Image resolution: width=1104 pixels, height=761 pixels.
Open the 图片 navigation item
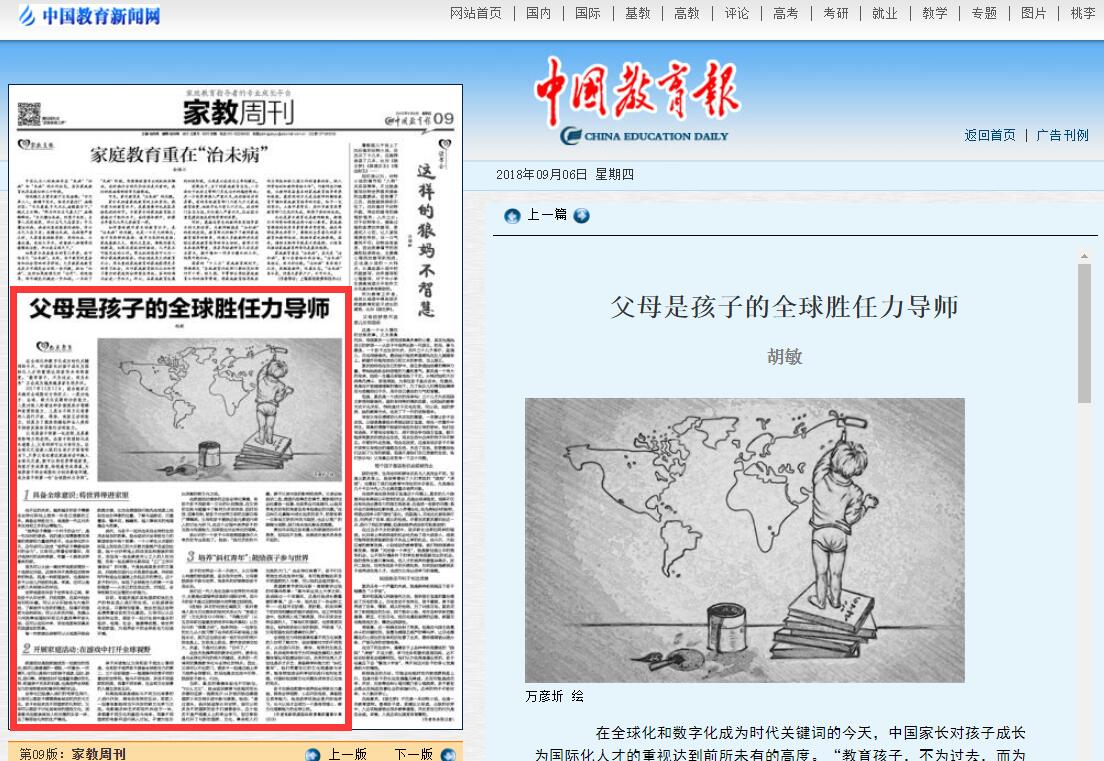pos(1034,13)
